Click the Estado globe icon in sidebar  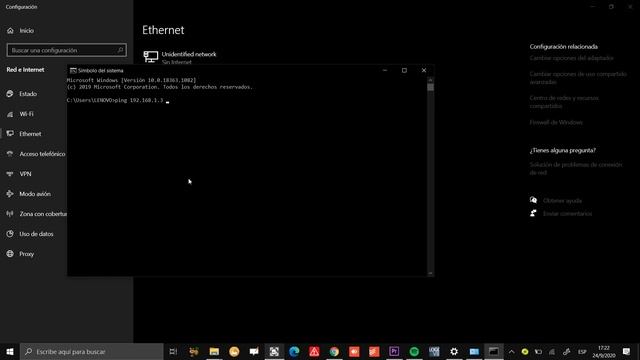[x=10, y=94]
